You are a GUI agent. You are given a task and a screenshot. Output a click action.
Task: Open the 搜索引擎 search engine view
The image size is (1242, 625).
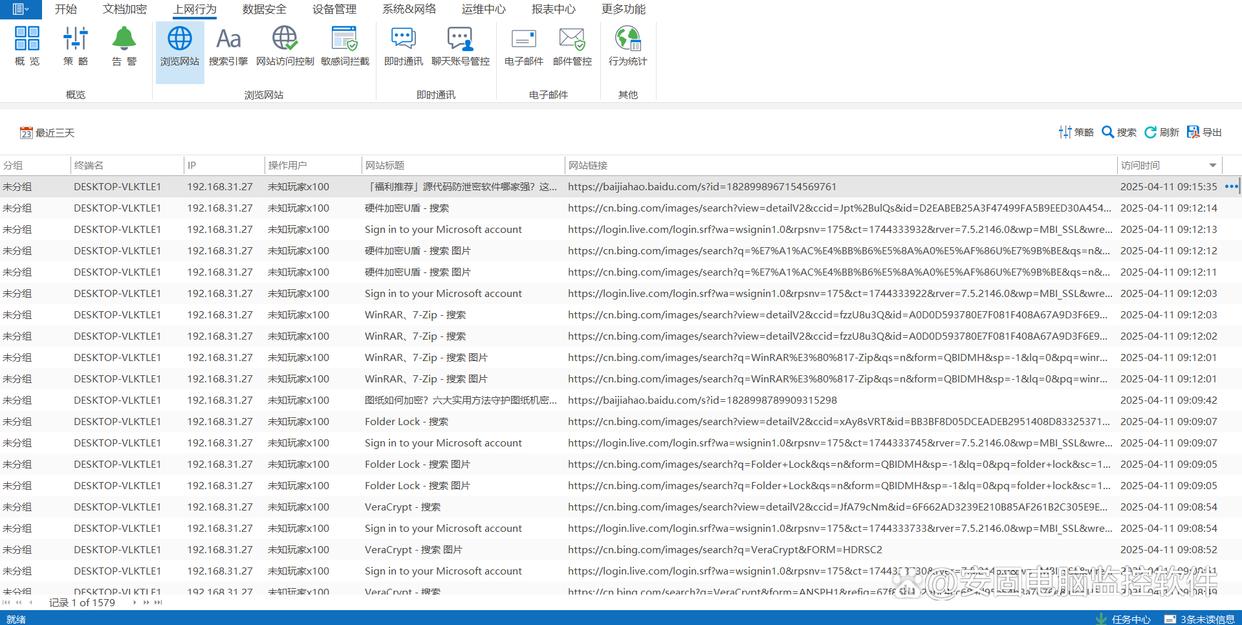pyautogui.click(x=228, y=47)
